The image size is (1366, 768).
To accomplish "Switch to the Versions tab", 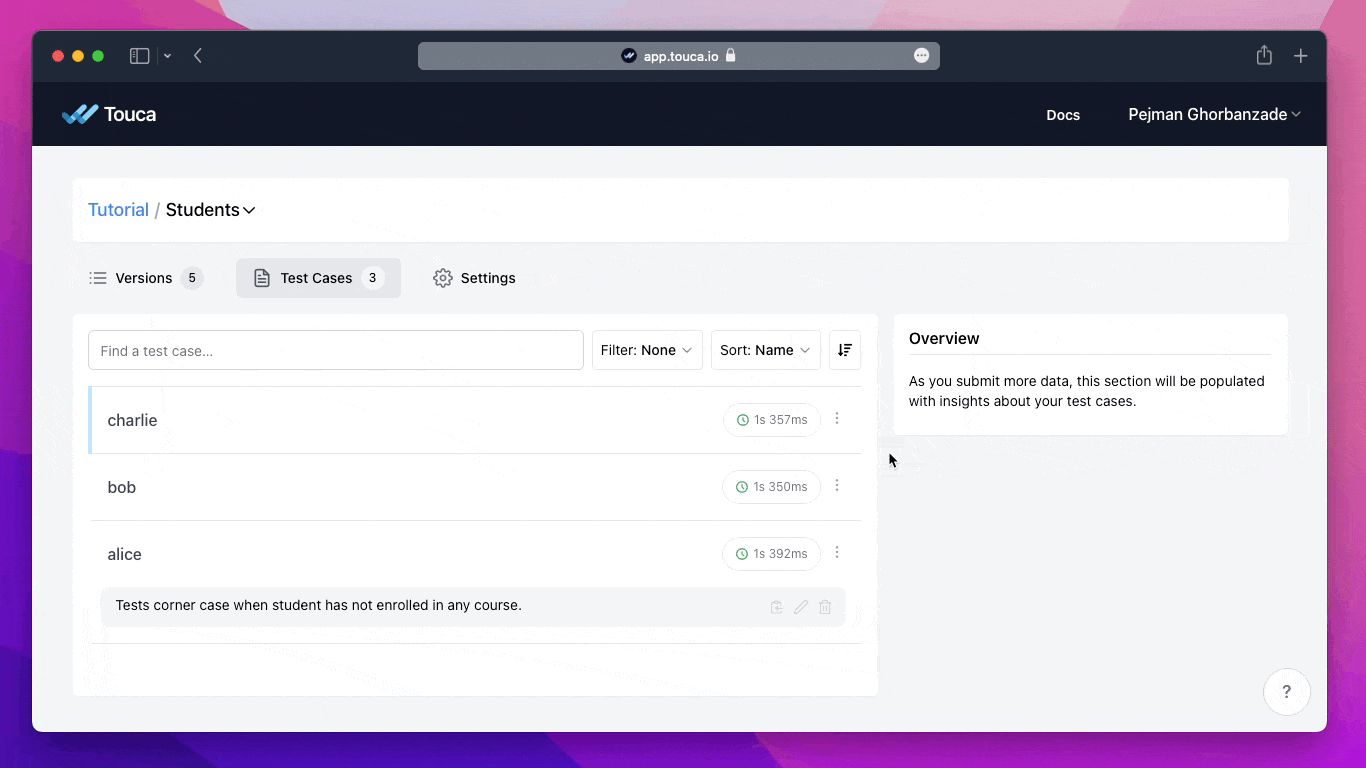I will (x=146, y=278).
